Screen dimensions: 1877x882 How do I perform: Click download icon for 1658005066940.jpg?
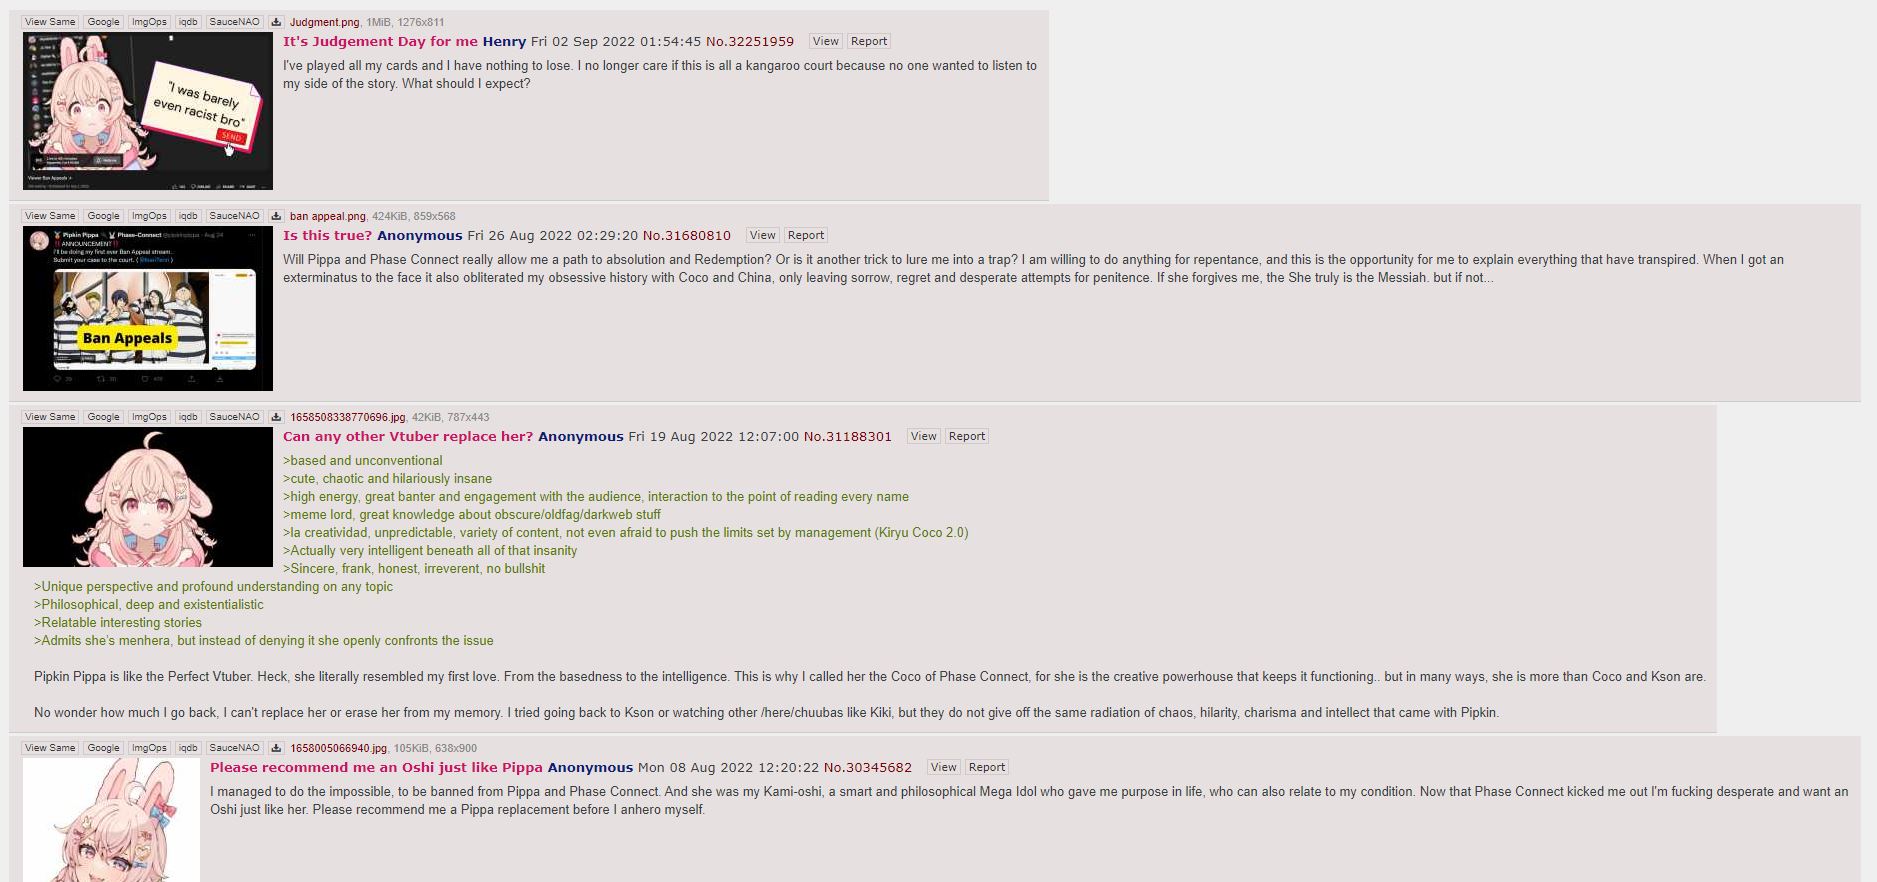276,748
